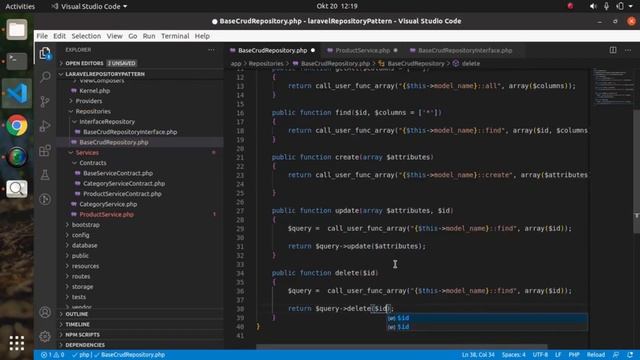Viewport: 640px width, 360px height.
Task: Expand the Providers folder
Action: click(89, 101)
